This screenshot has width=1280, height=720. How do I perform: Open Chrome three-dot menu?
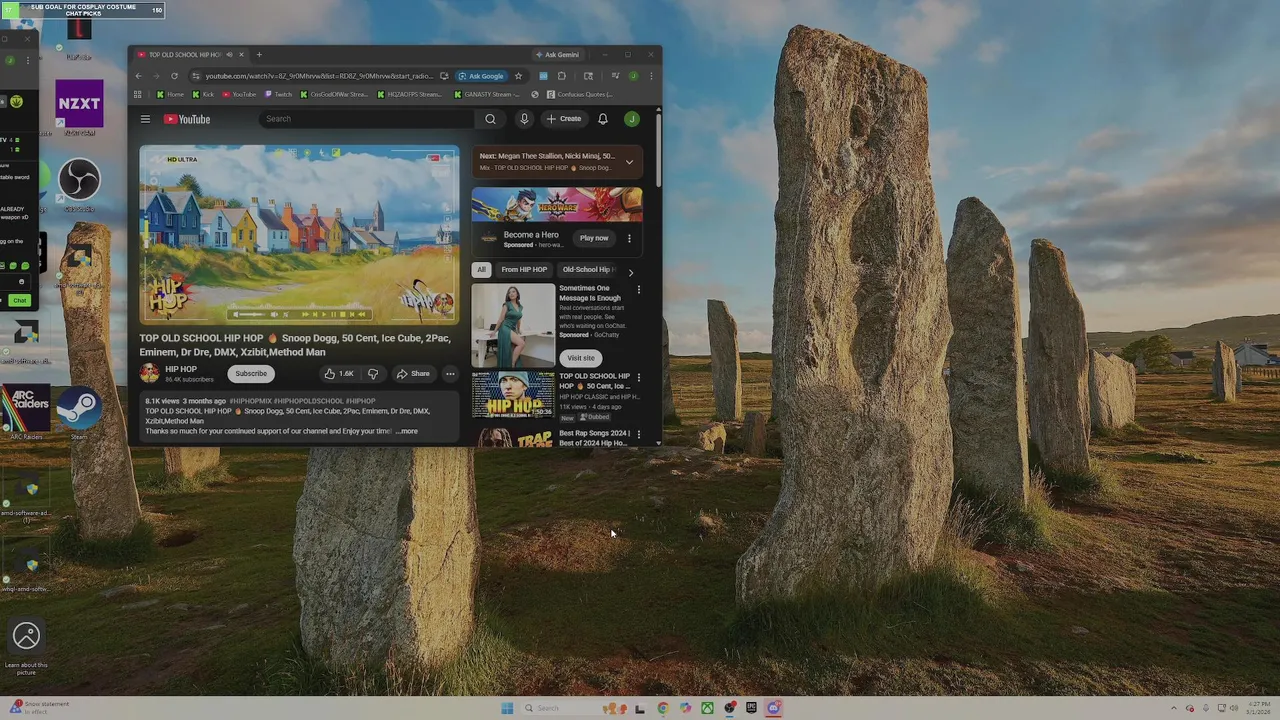point(651,76)
